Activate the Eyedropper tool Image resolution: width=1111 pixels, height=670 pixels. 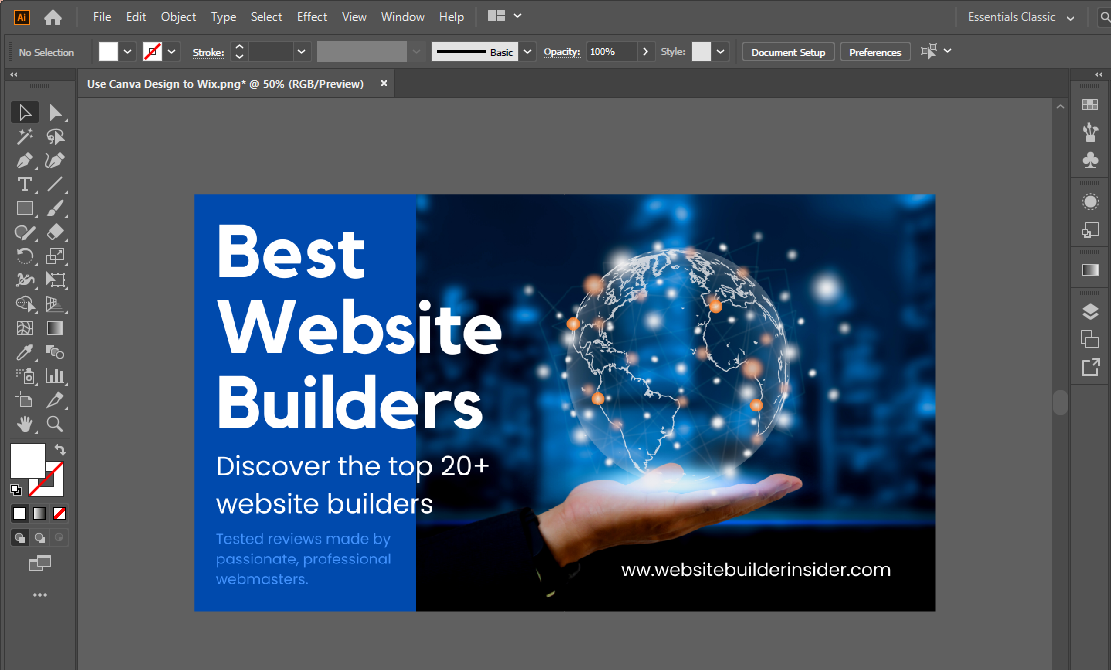[25, 352]
